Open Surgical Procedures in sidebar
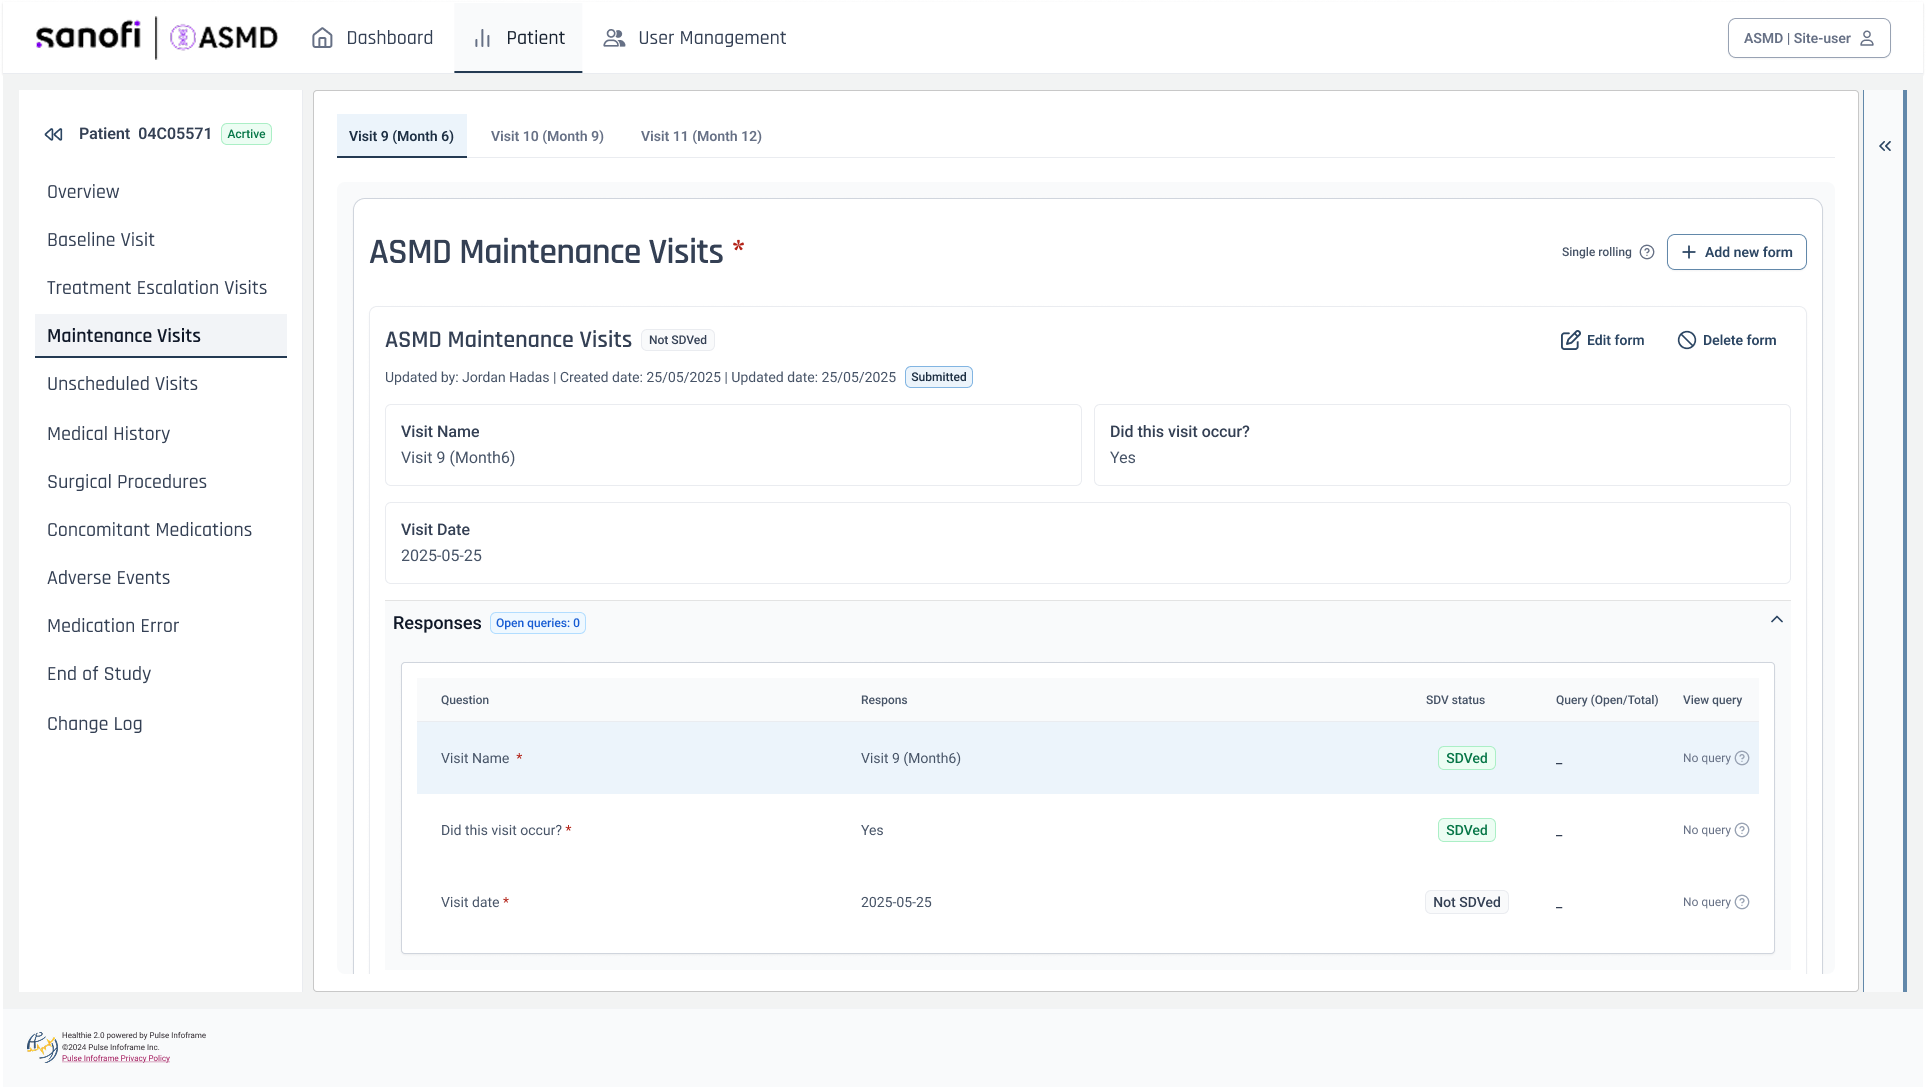1926x1087 pixels. click(127, 482)
